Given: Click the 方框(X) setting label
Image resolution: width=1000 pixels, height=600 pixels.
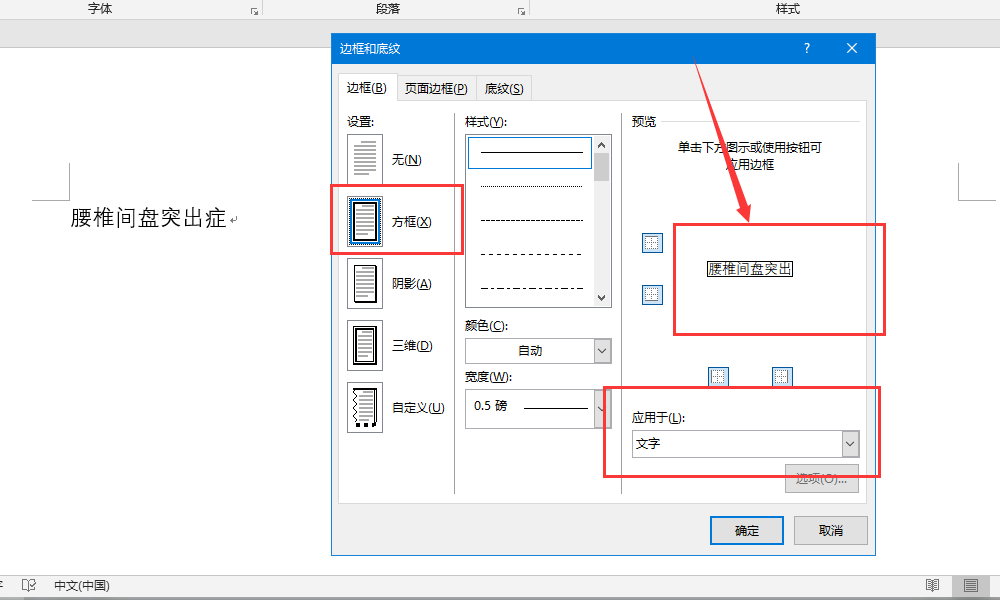Looking at the screenshot, I should (411, 222).
